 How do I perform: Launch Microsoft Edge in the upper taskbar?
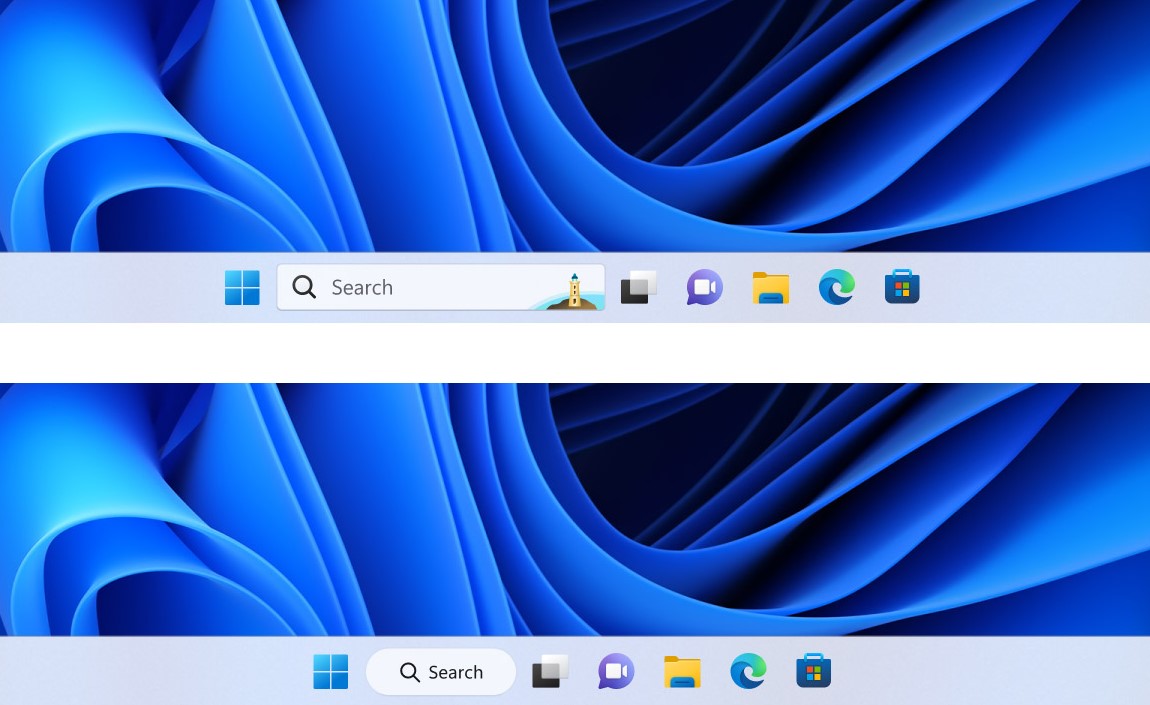[x=837, y=287]
